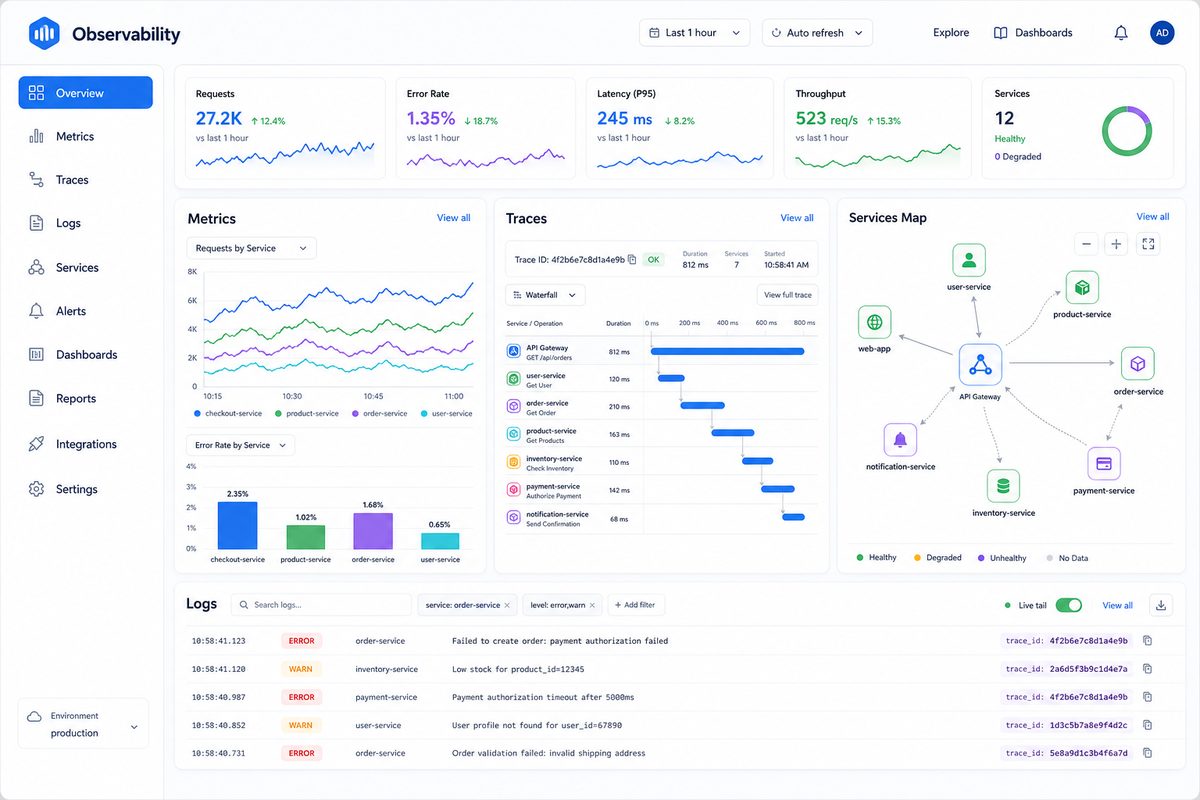The width and height of the screenshot is (1200, 800).
Task: Open the Environment production selector
Action: click(83, 724)
